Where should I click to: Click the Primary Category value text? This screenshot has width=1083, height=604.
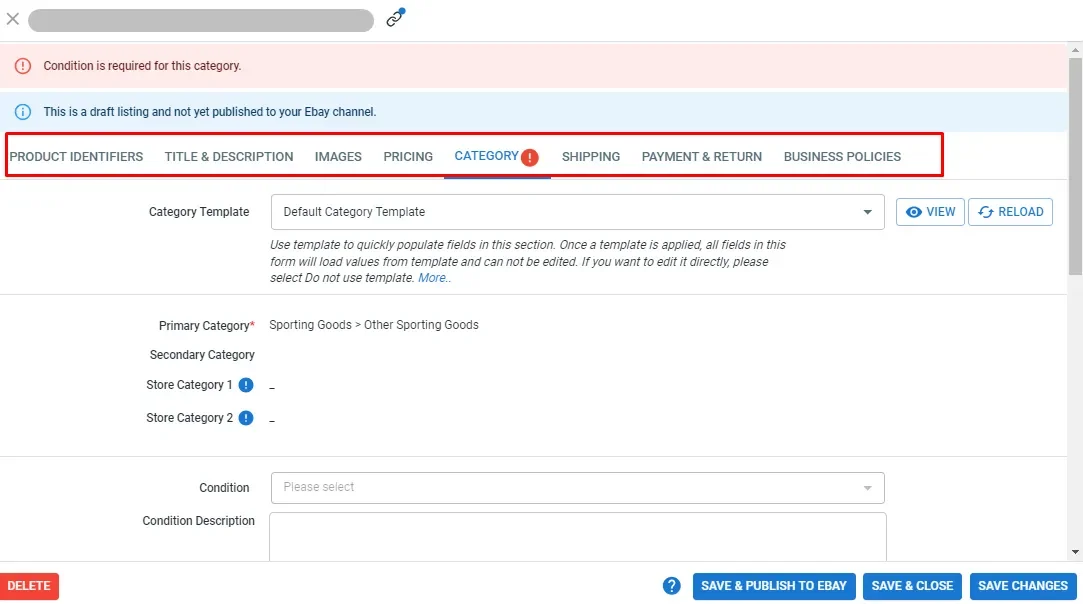(x=374, y=325)
